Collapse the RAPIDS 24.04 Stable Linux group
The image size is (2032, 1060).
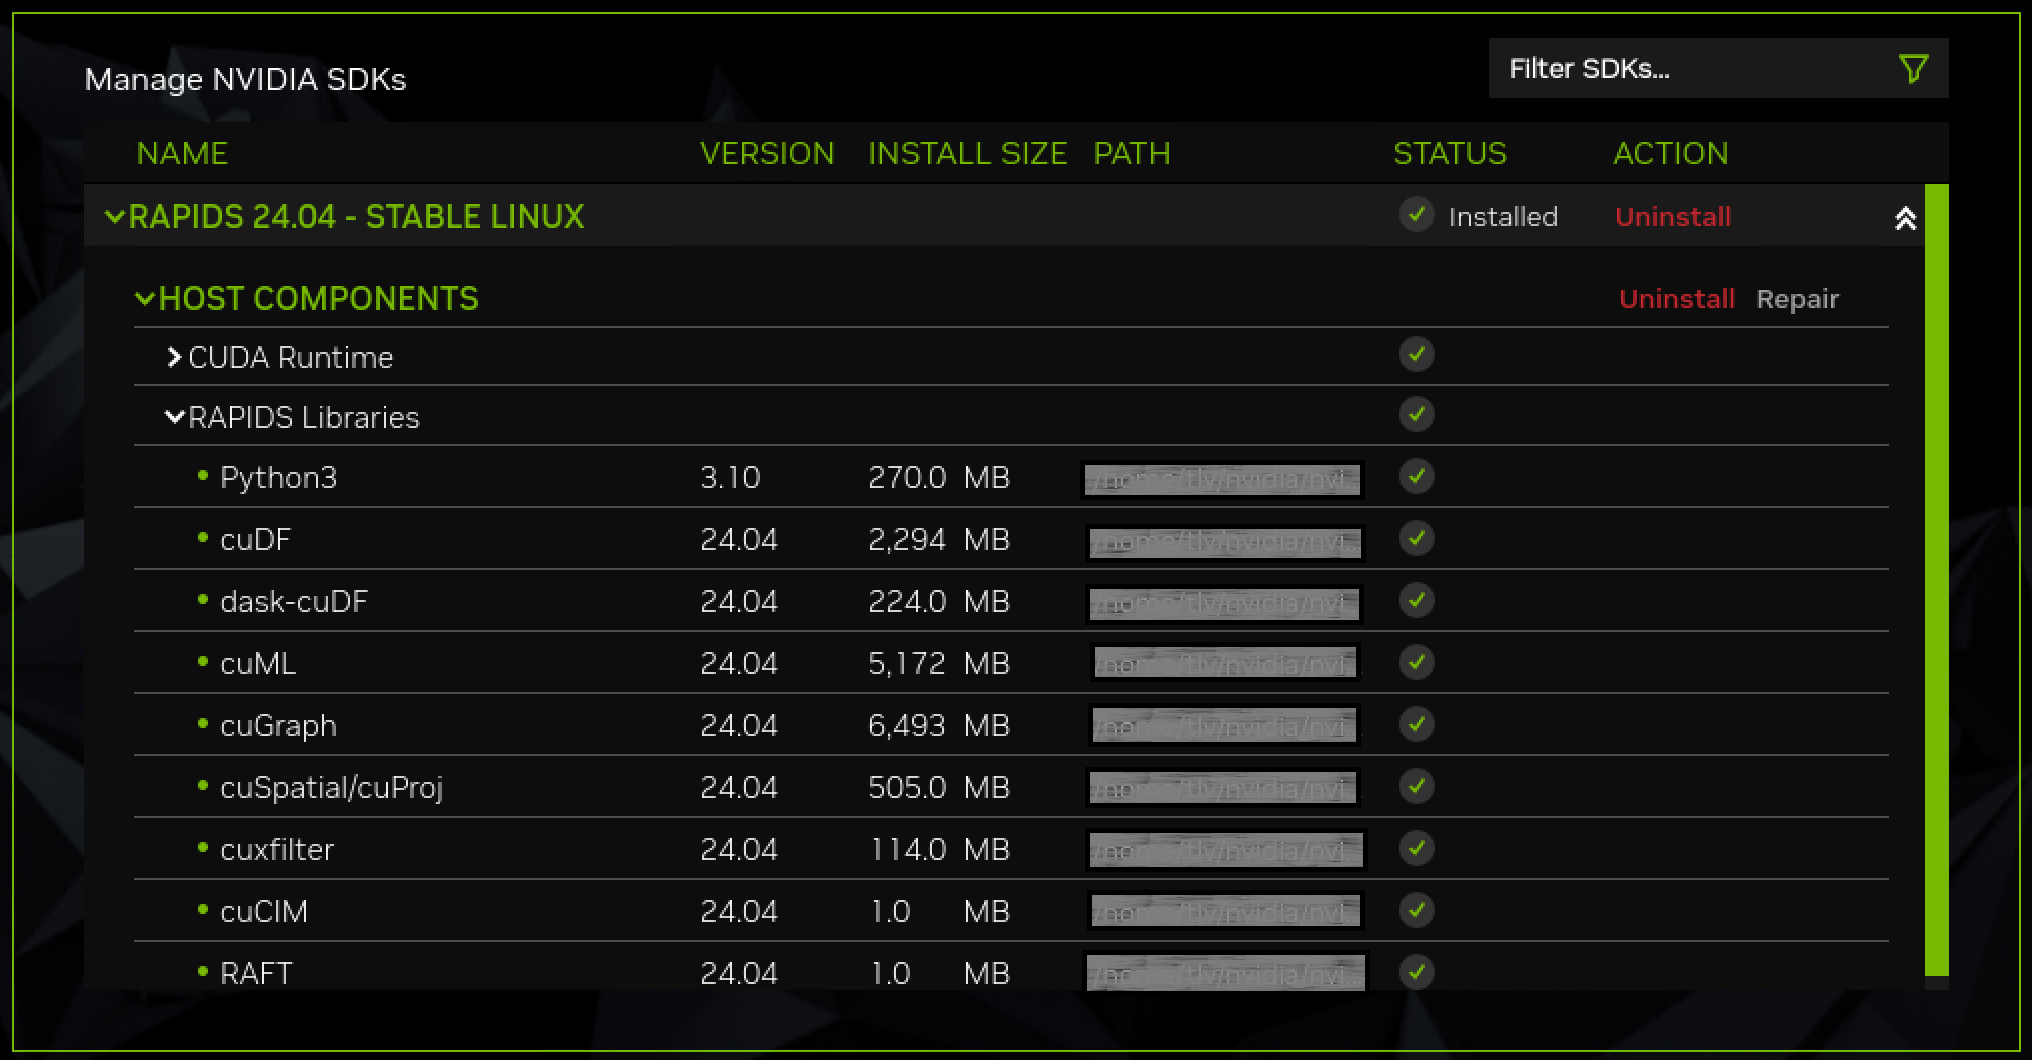pos(115,216)
